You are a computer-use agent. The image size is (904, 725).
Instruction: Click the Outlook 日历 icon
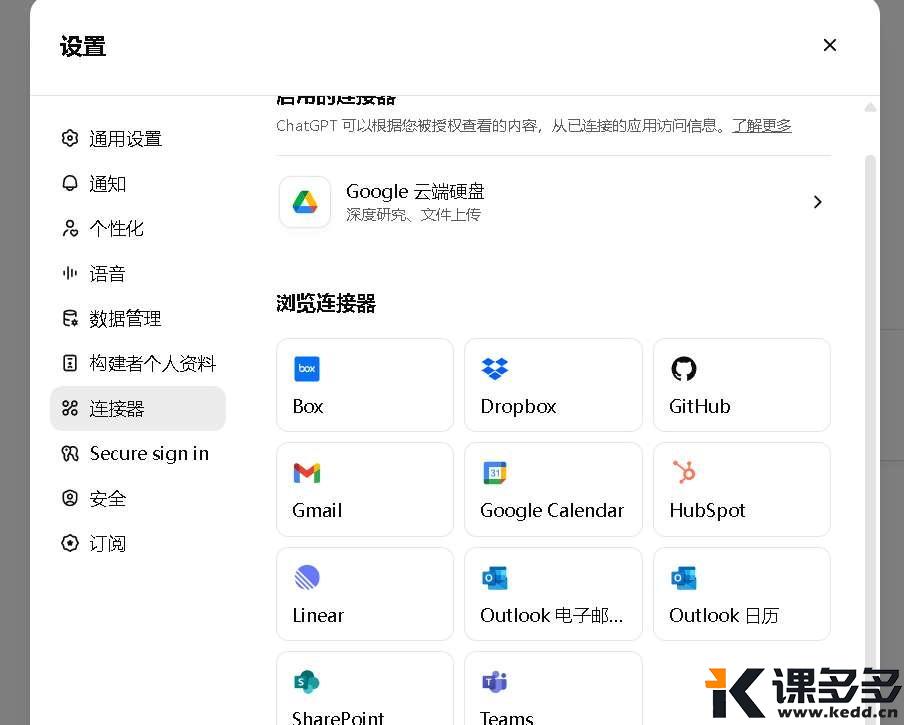(684, 578)
